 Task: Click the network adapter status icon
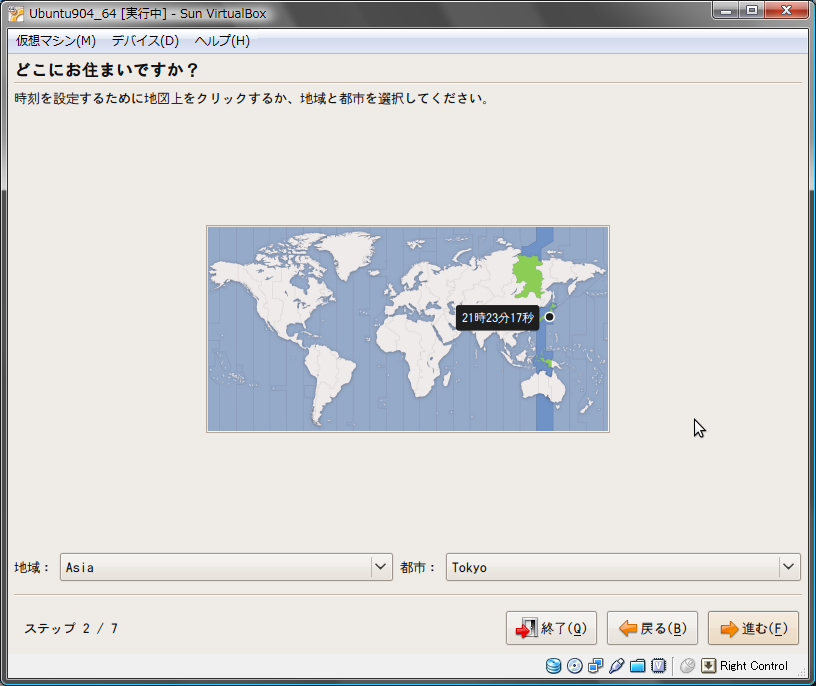[595, 666]
